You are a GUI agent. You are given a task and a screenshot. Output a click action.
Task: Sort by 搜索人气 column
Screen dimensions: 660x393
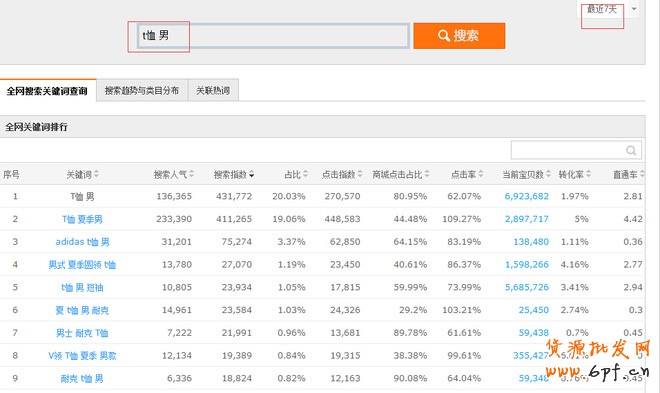173,174
